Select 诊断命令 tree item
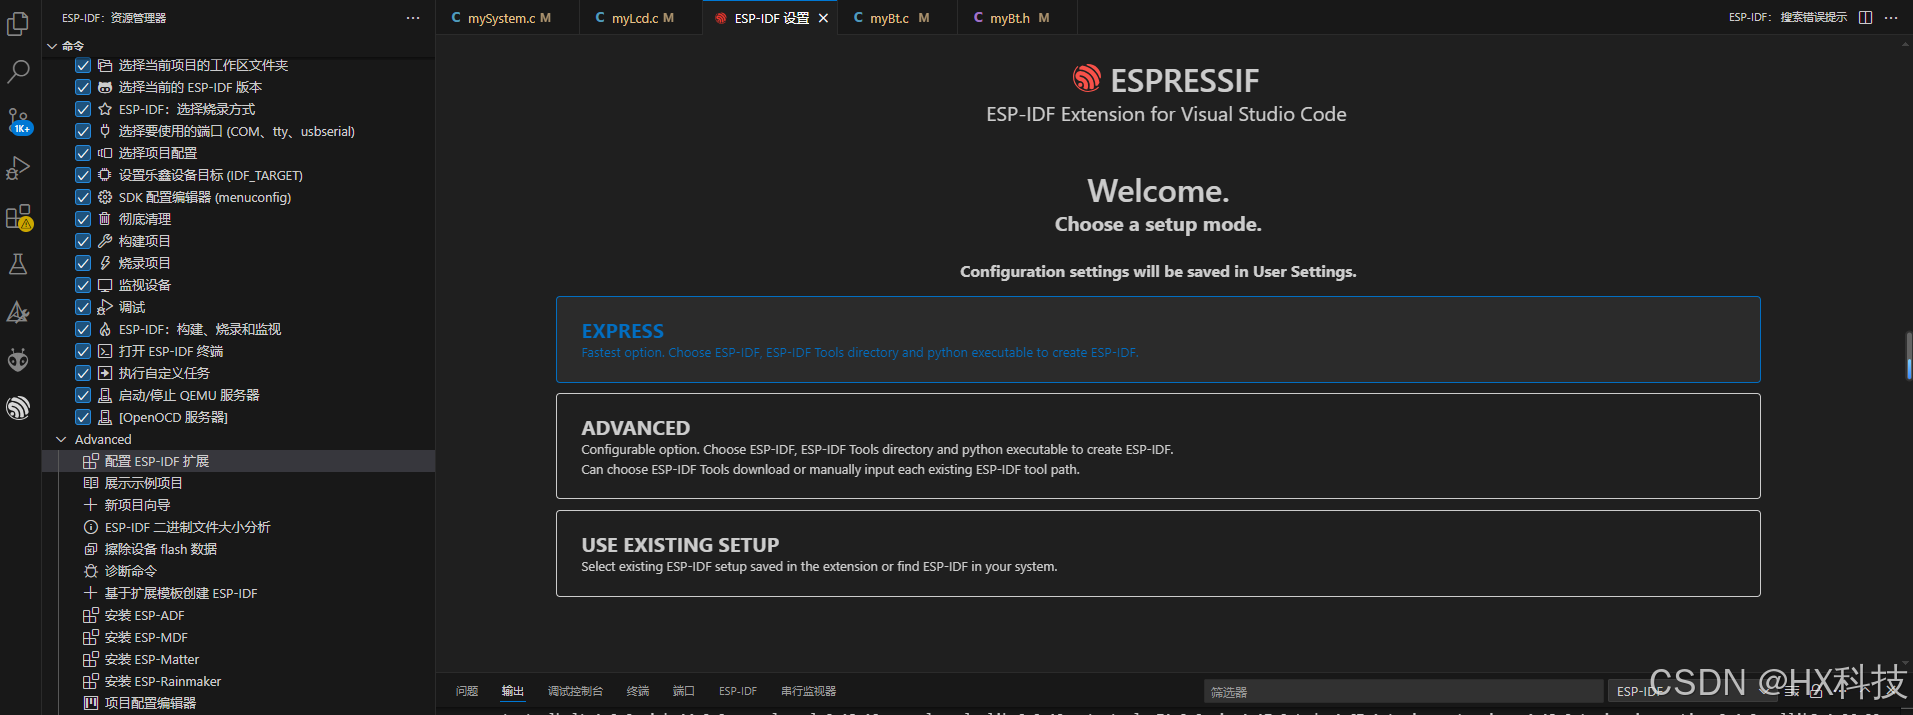 point(238,571)
